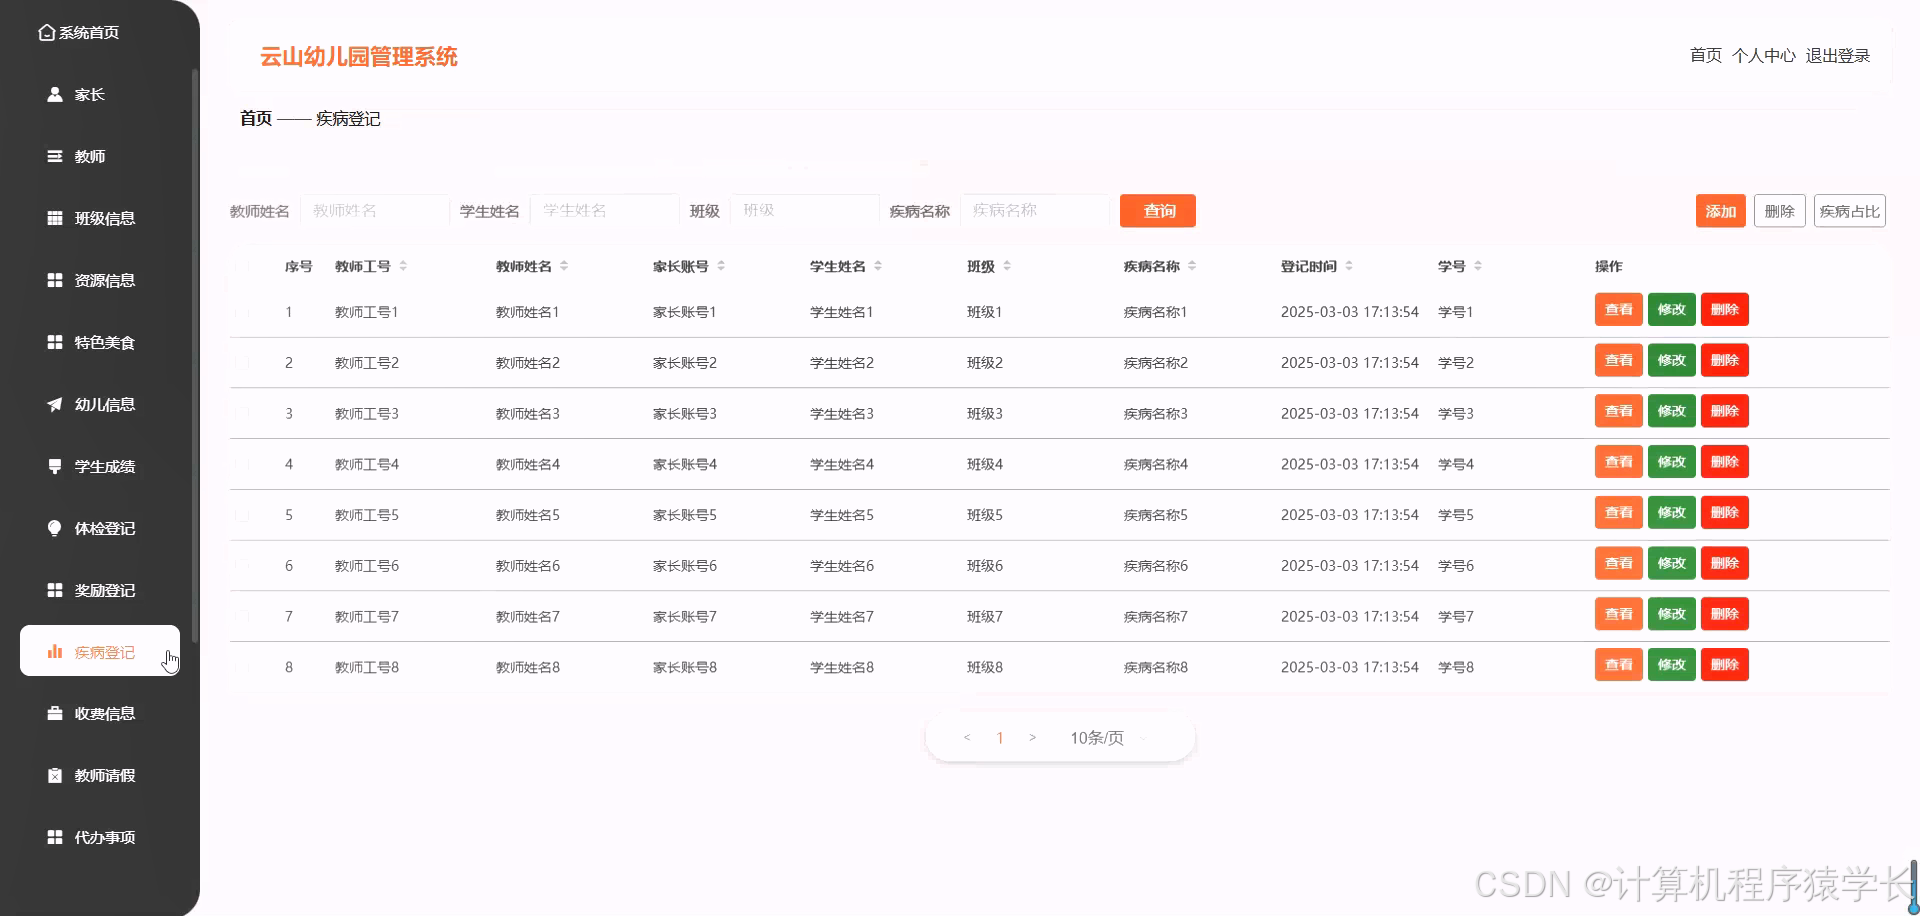Viewport: 1920px width, 916px height.
Task: Sort by 家长账号 column arrows
Action: click(x=721, y=266)
